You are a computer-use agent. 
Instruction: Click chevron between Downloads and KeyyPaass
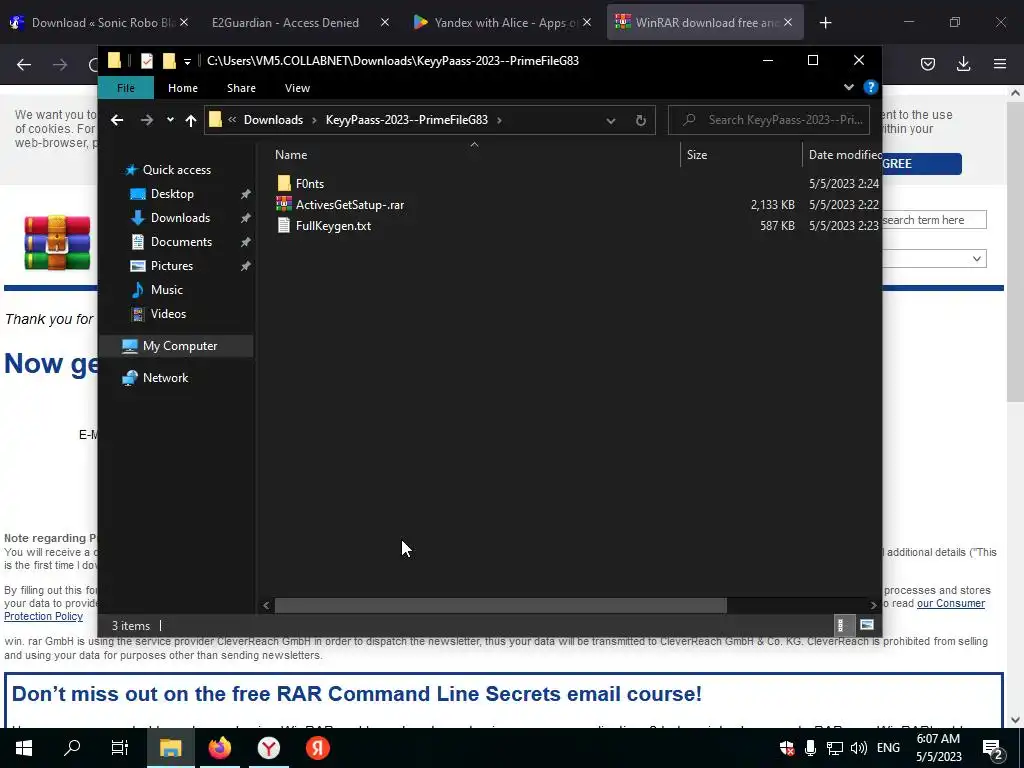[314, 120]
